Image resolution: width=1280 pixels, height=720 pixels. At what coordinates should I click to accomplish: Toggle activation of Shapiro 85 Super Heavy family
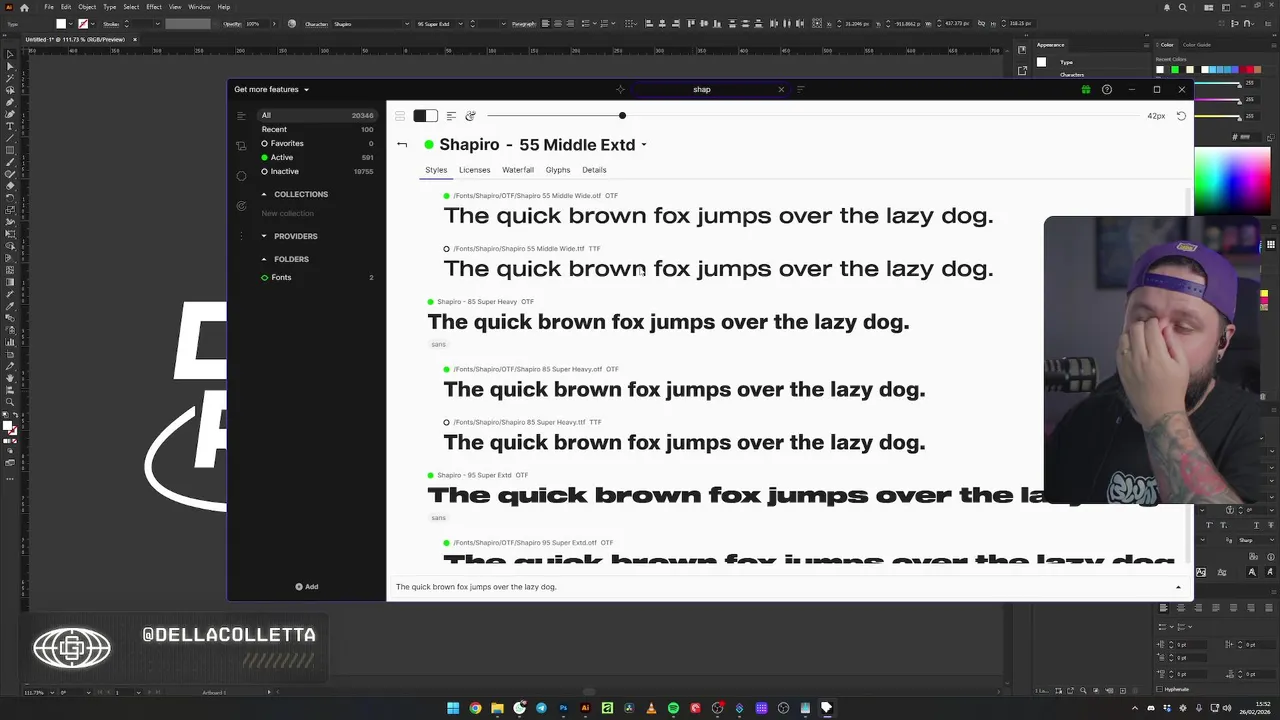click(430, 302)
